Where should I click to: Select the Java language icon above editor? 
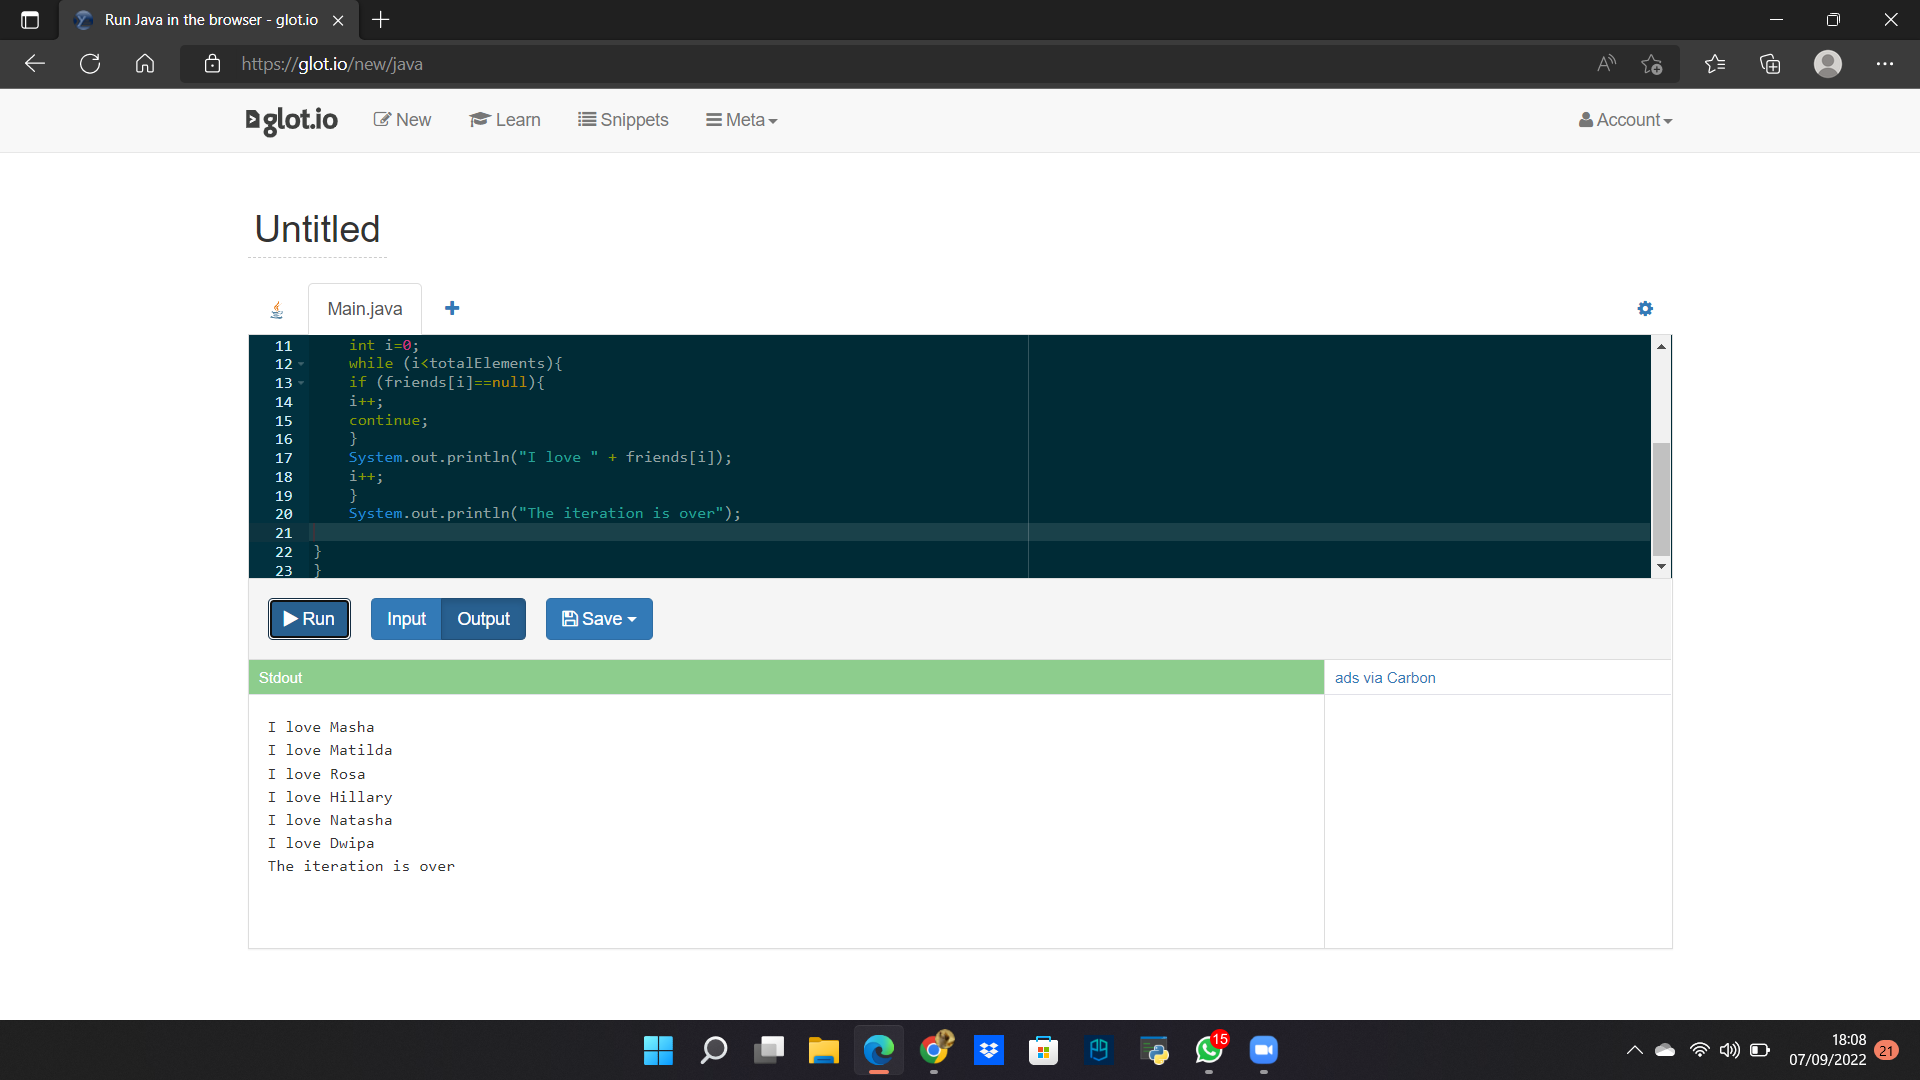pyautogui.click(x=277, y=308)
